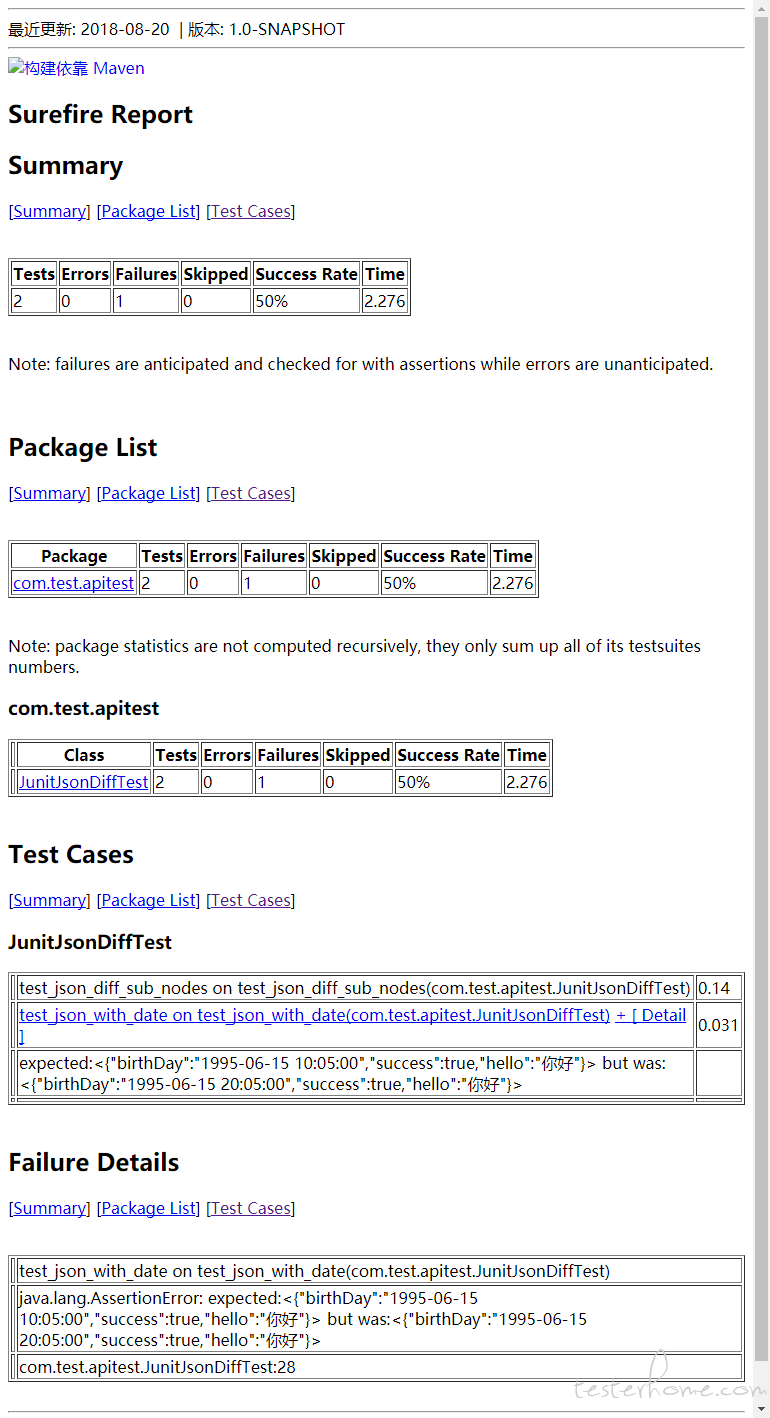
Task: Click the 'com.test.apitest' subsection heading
Action: coord(84,709)
